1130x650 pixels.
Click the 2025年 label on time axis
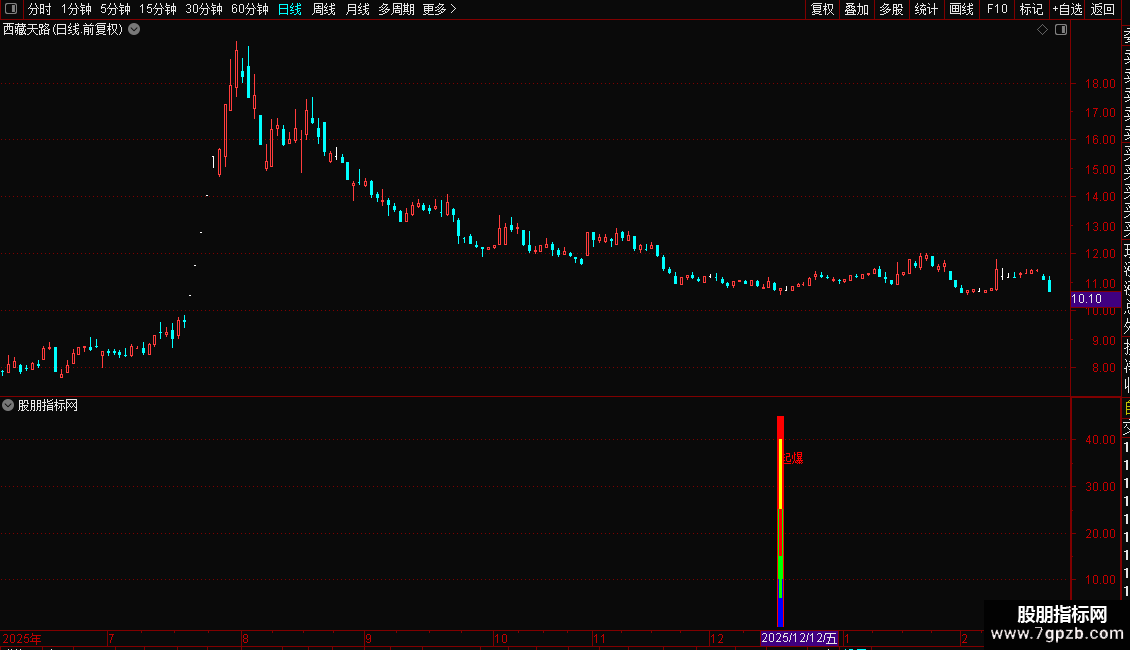22,638
